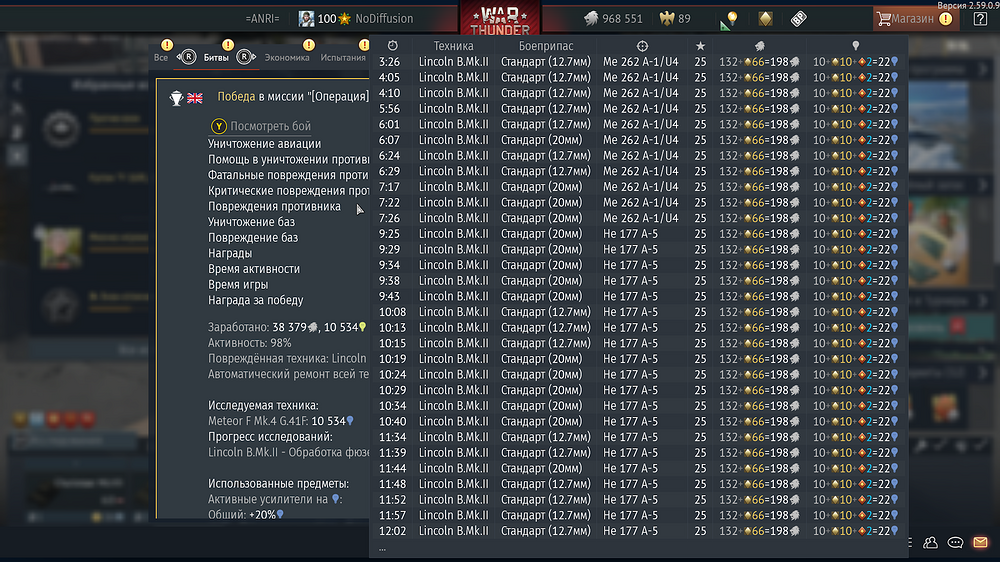
Task: Click the research lightbulb icon in top bar
Action: pos(732,18)
